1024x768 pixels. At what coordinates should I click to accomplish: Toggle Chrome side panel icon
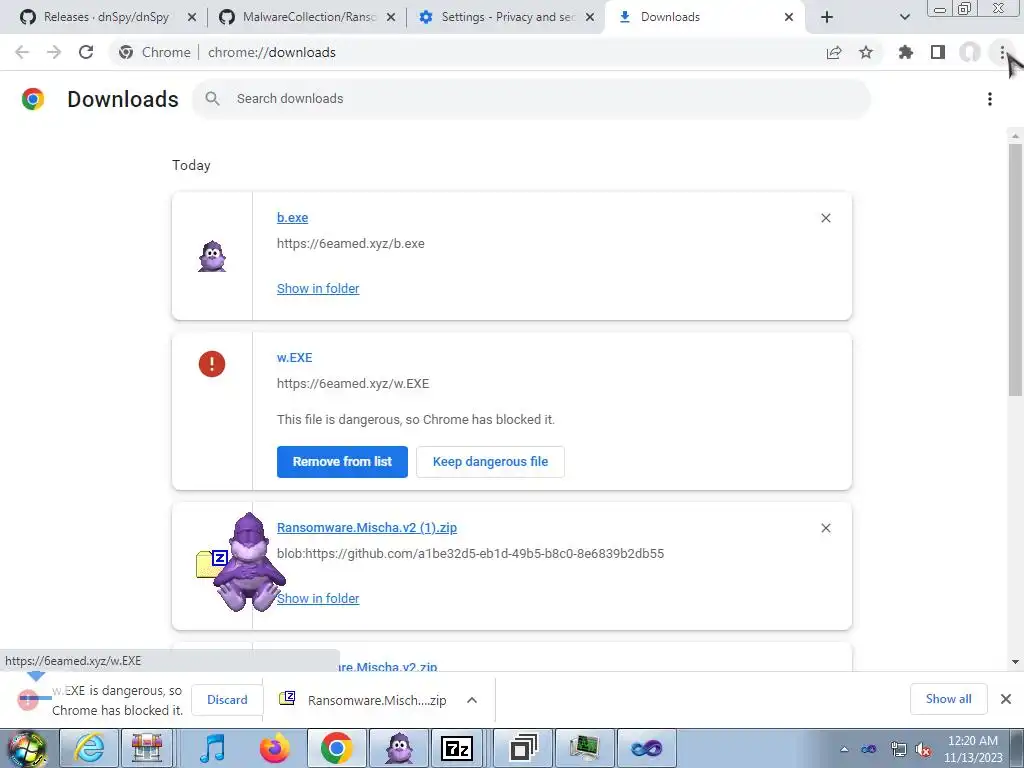[x=938, y=52]
